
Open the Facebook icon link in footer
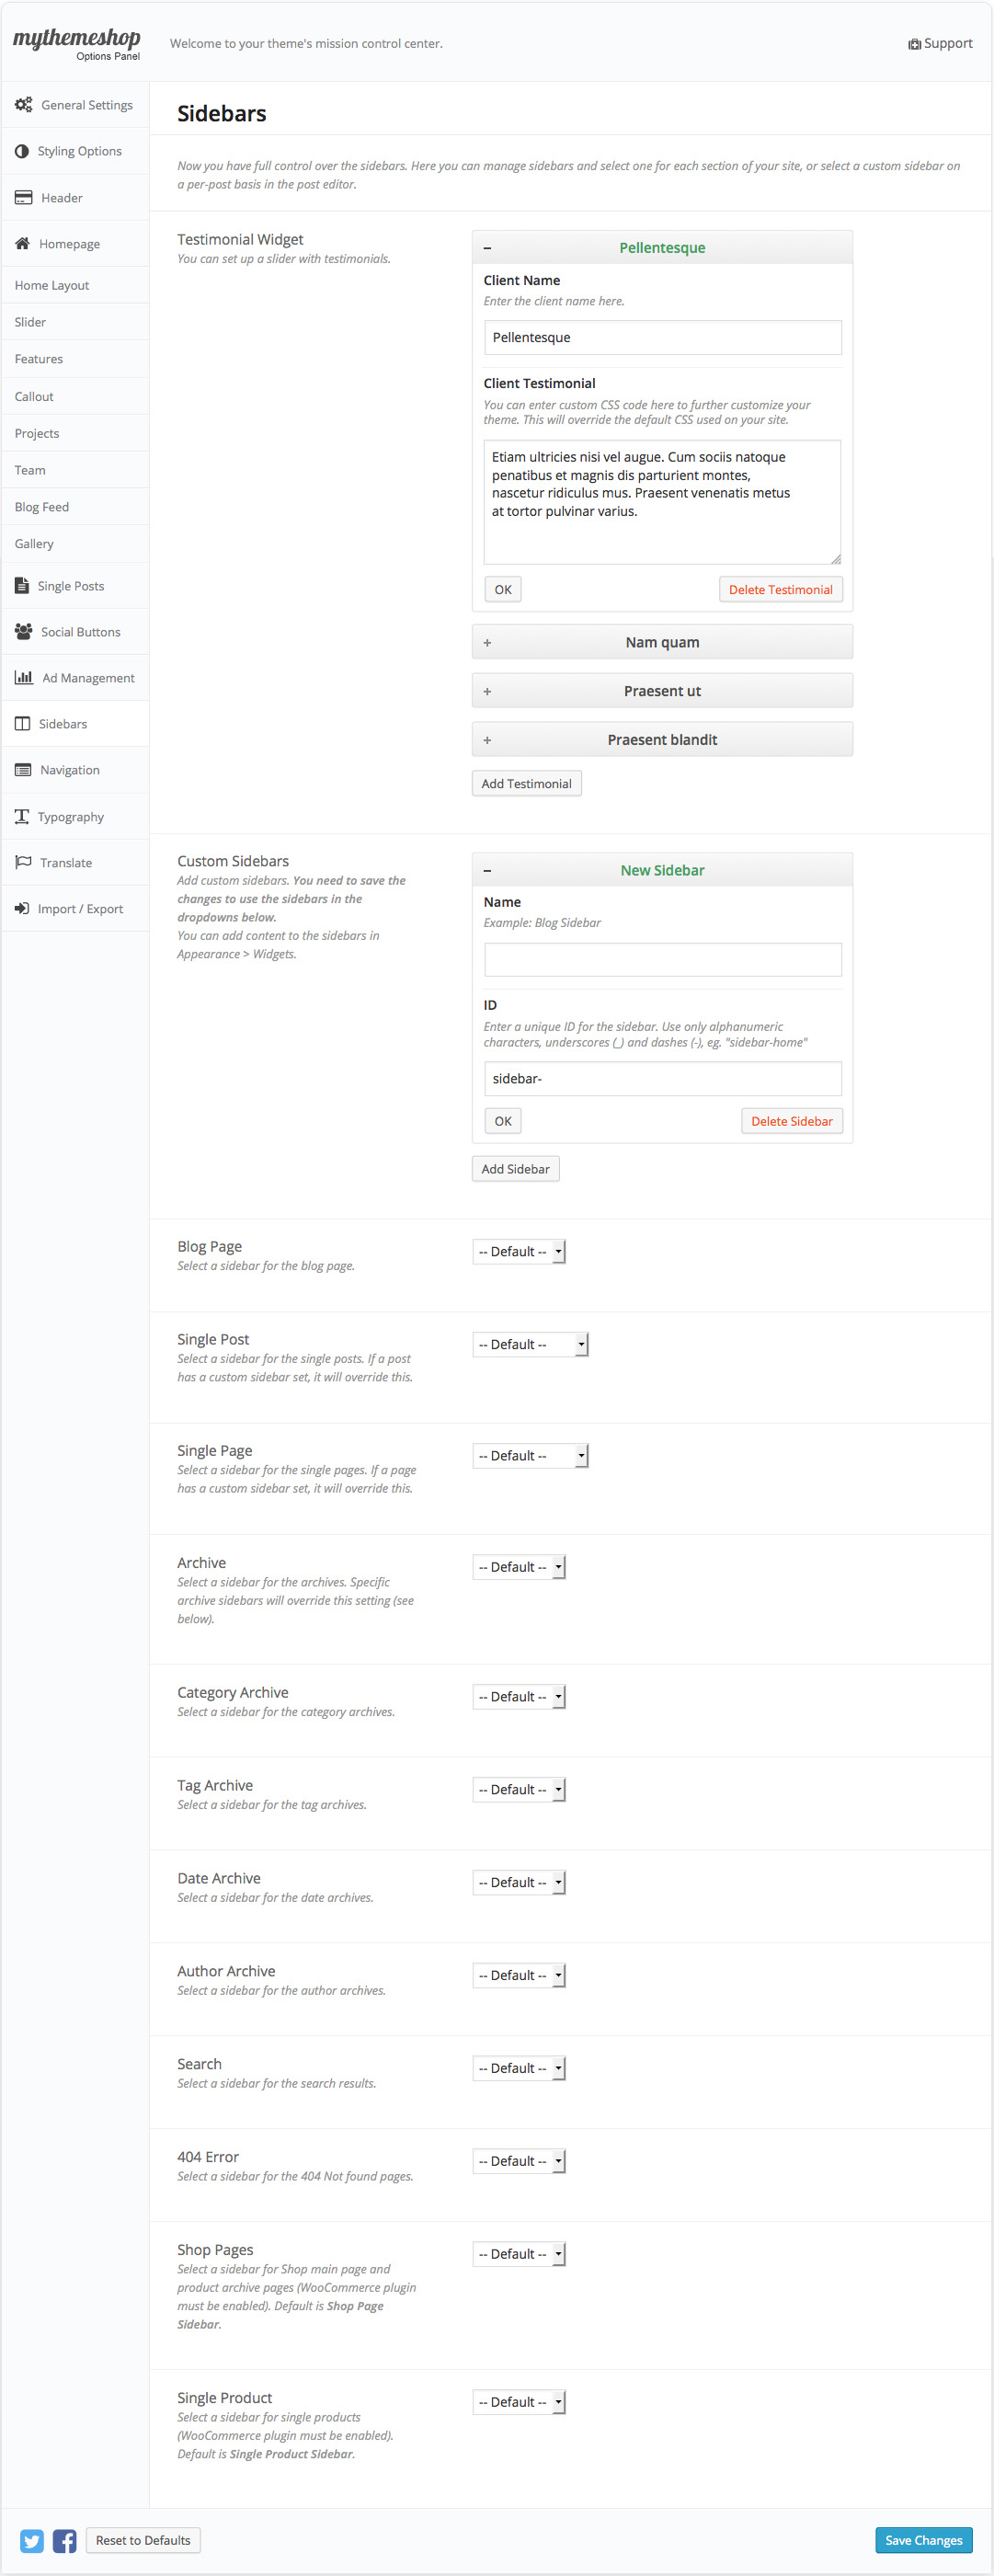(65, 2541)
